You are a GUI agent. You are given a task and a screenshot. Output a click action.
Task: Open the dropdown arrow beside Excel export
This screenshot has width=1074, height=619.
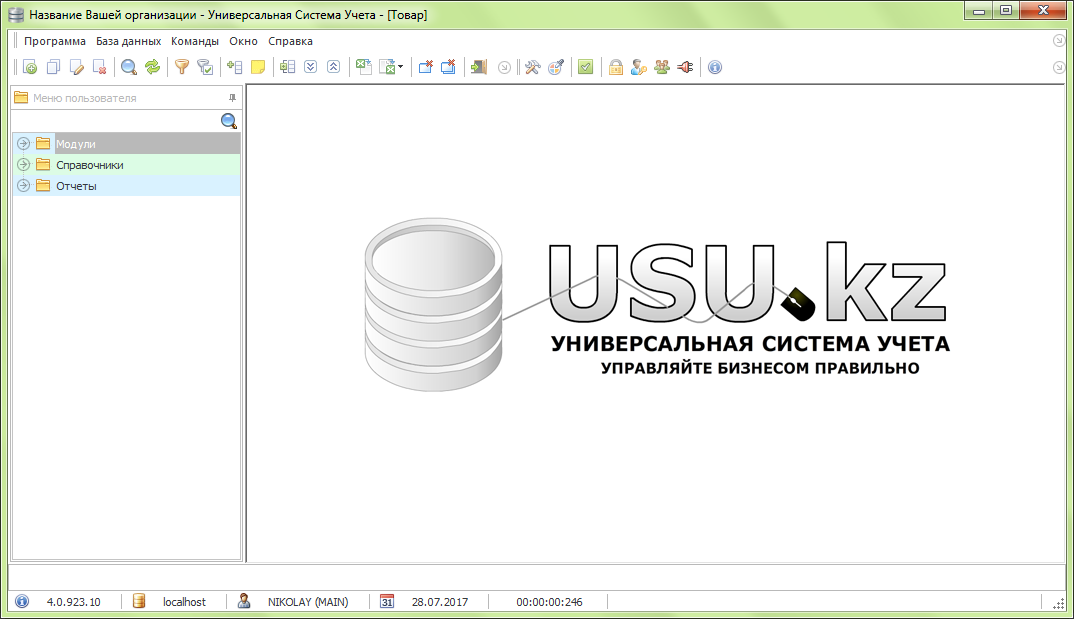401,67
